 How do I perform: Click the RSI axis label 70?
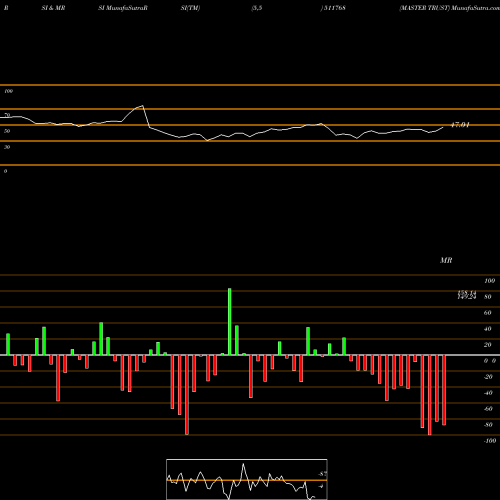tap(7, 115)
